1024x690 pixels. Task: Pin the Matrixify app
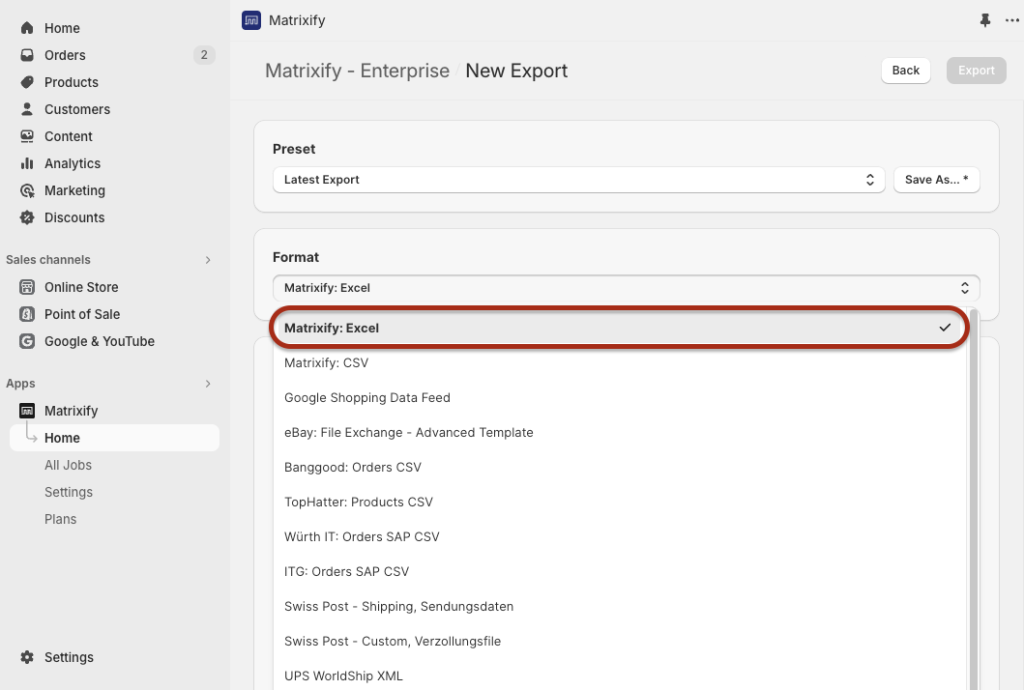tap(985, 20)
